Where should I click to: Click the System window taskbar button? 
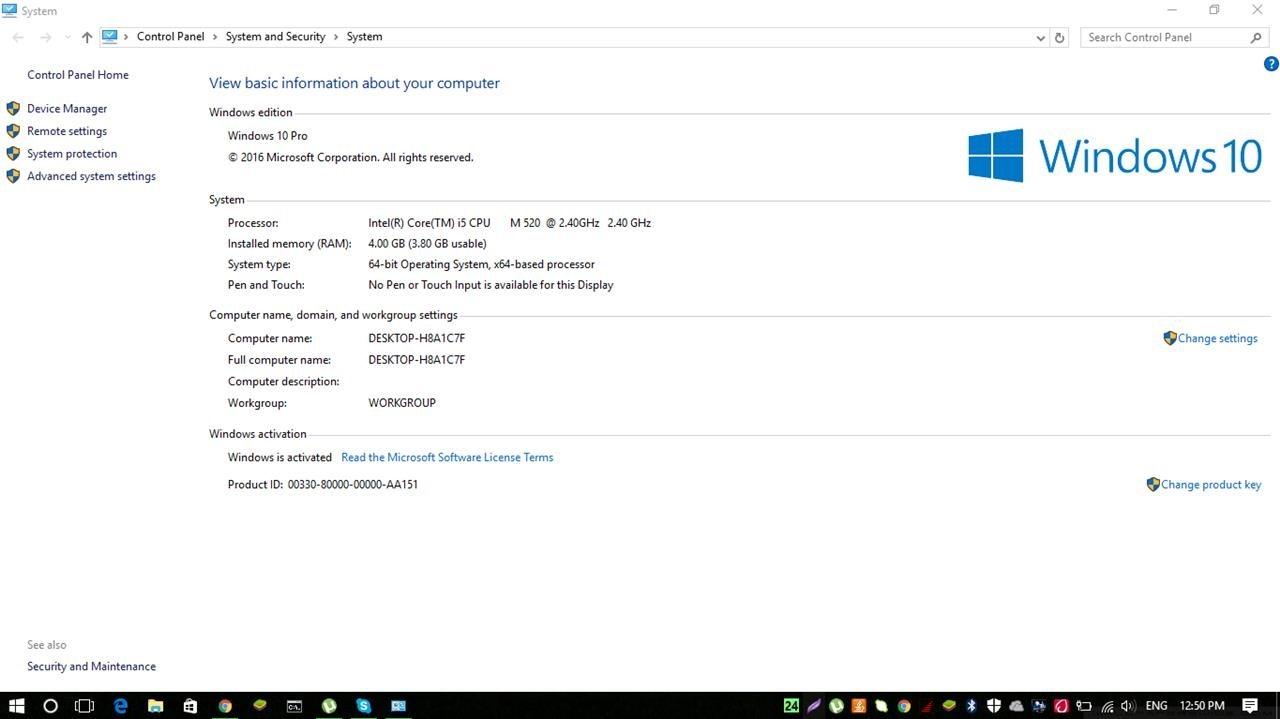point(398,705)
